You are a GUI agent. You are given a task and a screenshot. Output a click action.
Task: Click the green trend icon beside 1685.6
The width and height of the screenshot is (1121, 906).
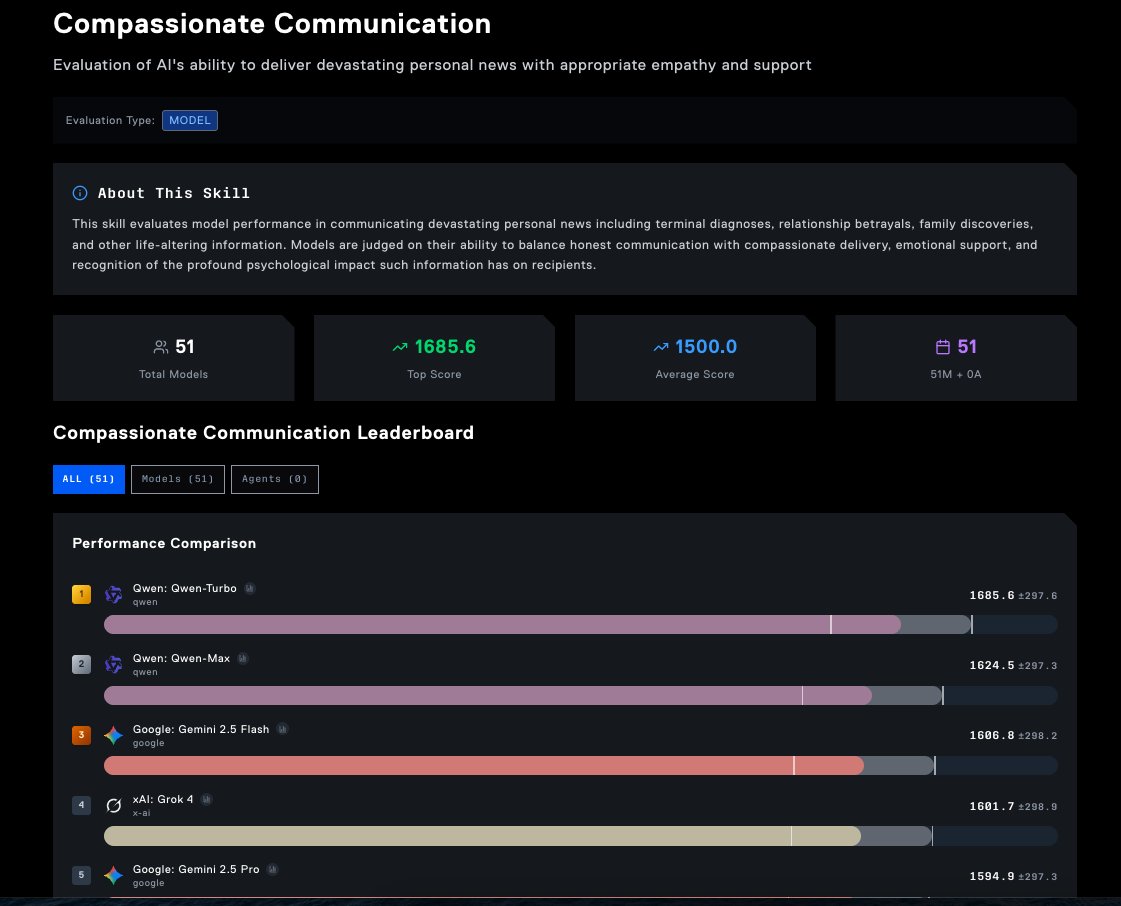tap(400, 348)
